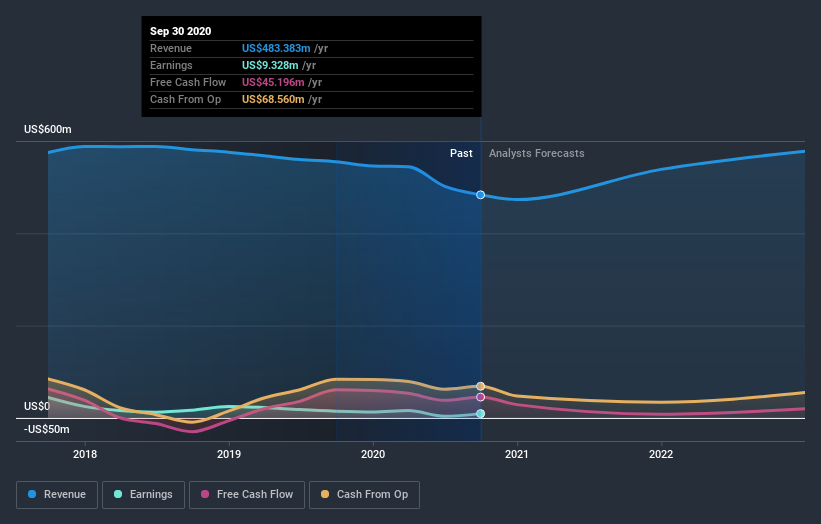Click the blue Revenue data point marker

click(x=480, y=195)
